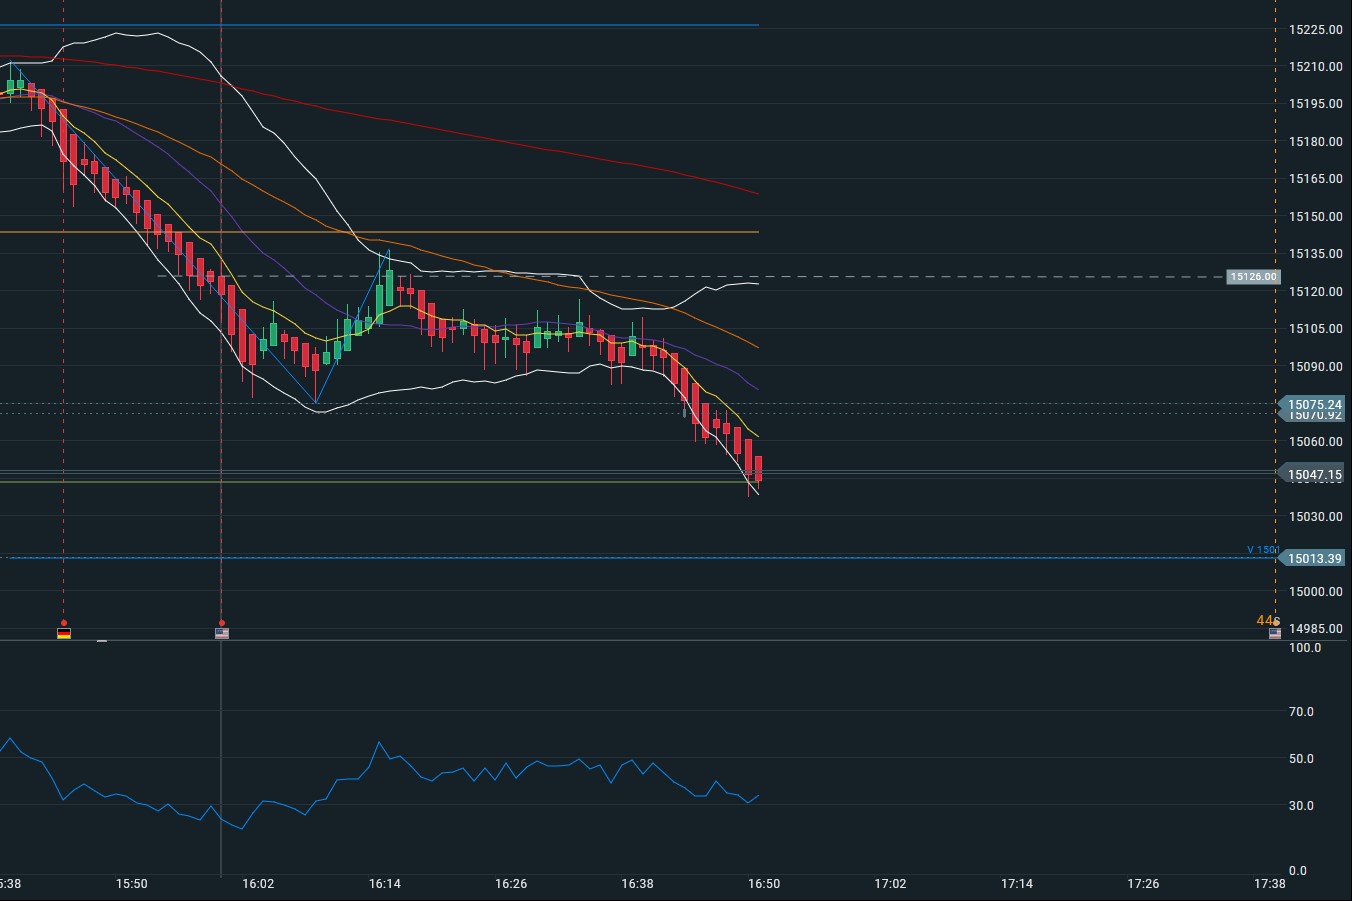Click the 100.0 oscillator scale label
Screen dimensions: 1352x901
[x=1305, y=648]
